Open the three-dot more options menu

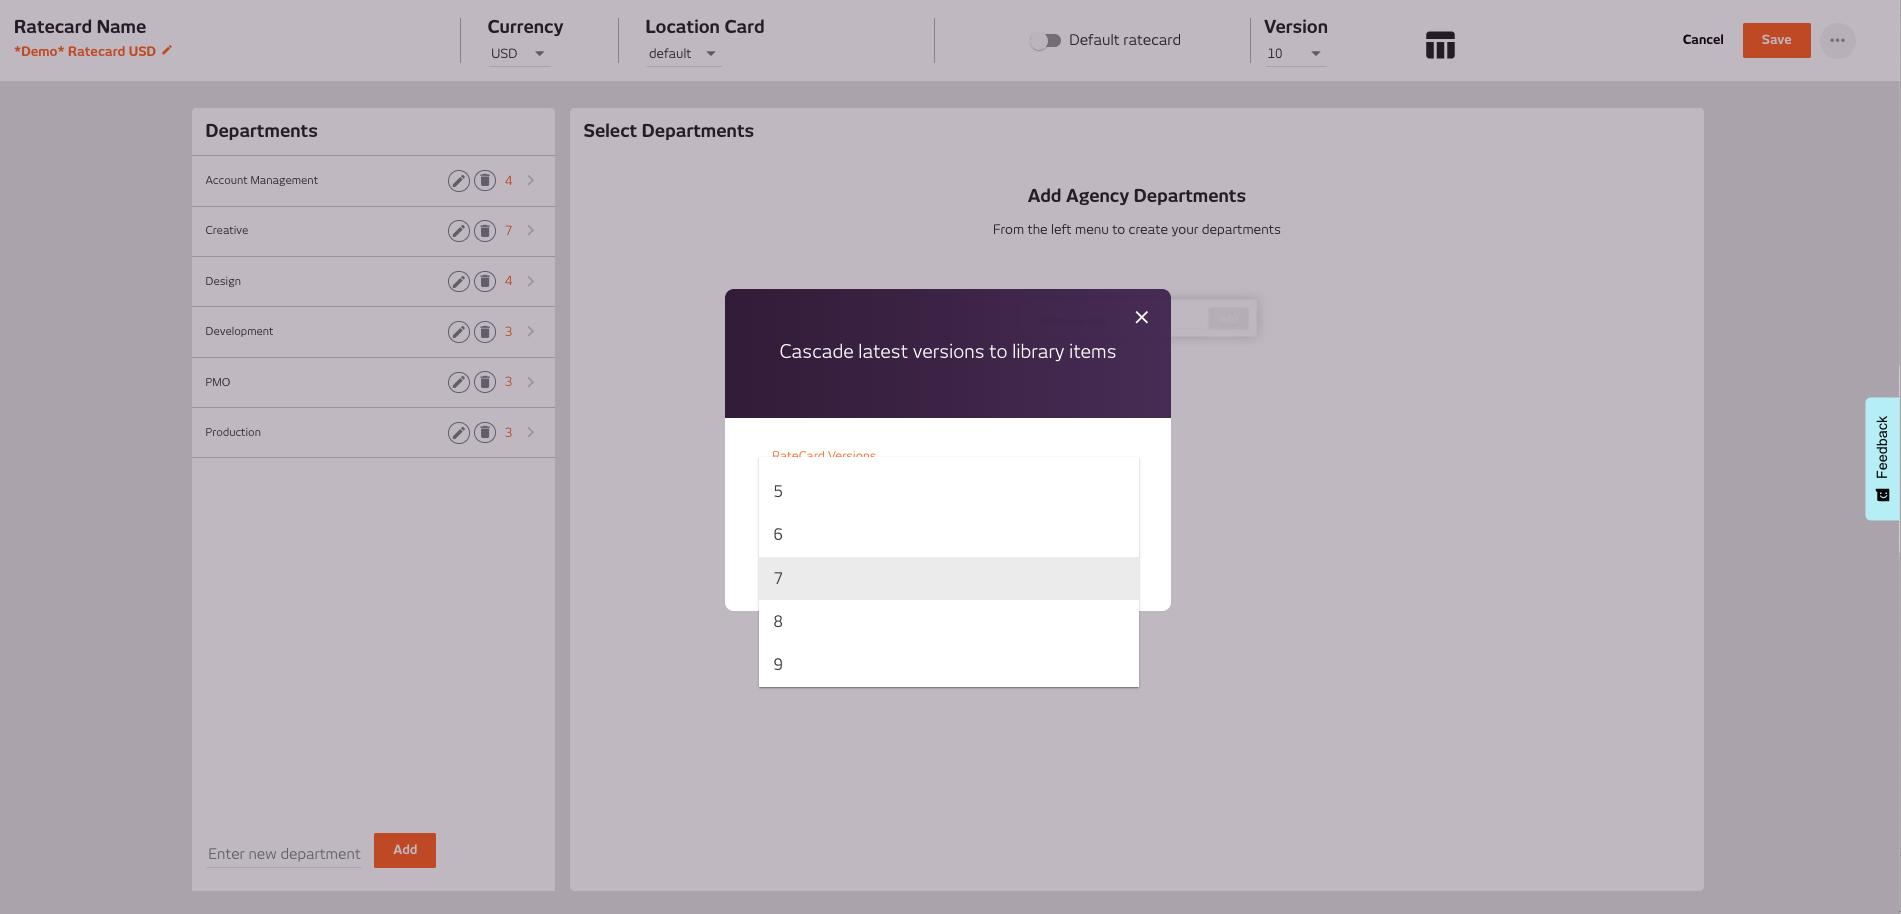tap(1837, 40)
